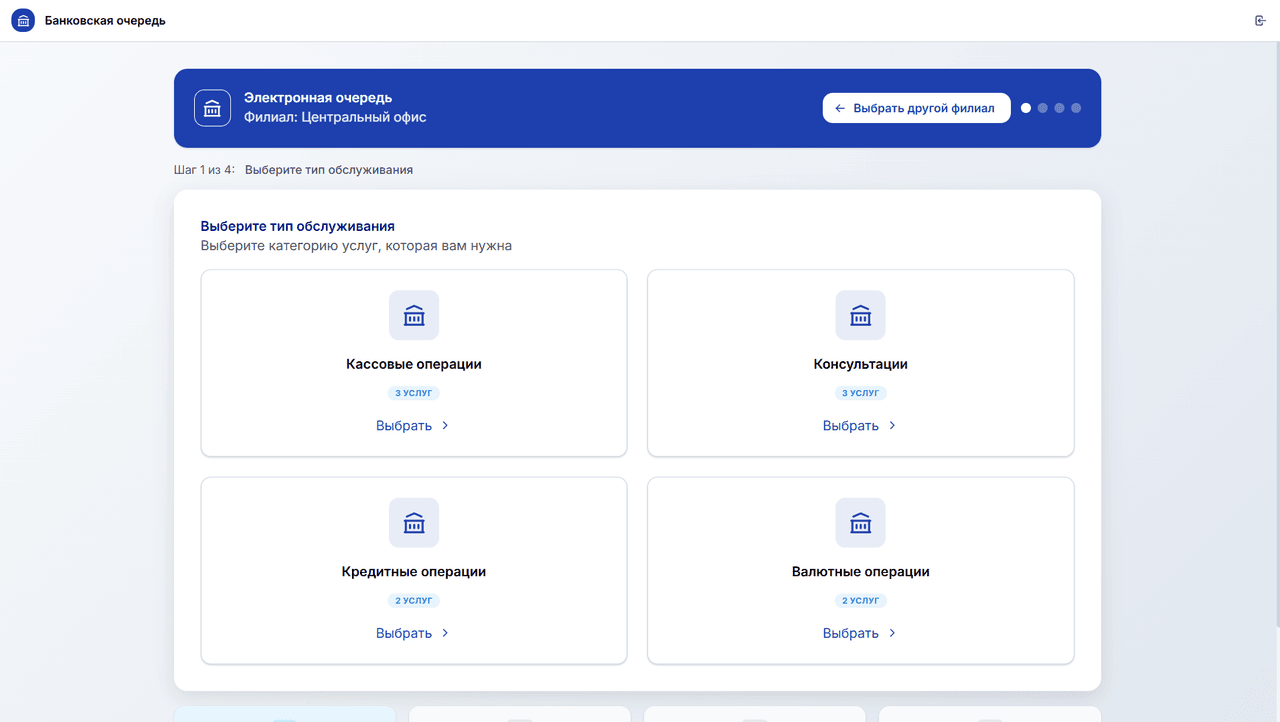Select the first step indicator dot
The width and height of the screenshot is (1280, 722).
pos(1026,108)
